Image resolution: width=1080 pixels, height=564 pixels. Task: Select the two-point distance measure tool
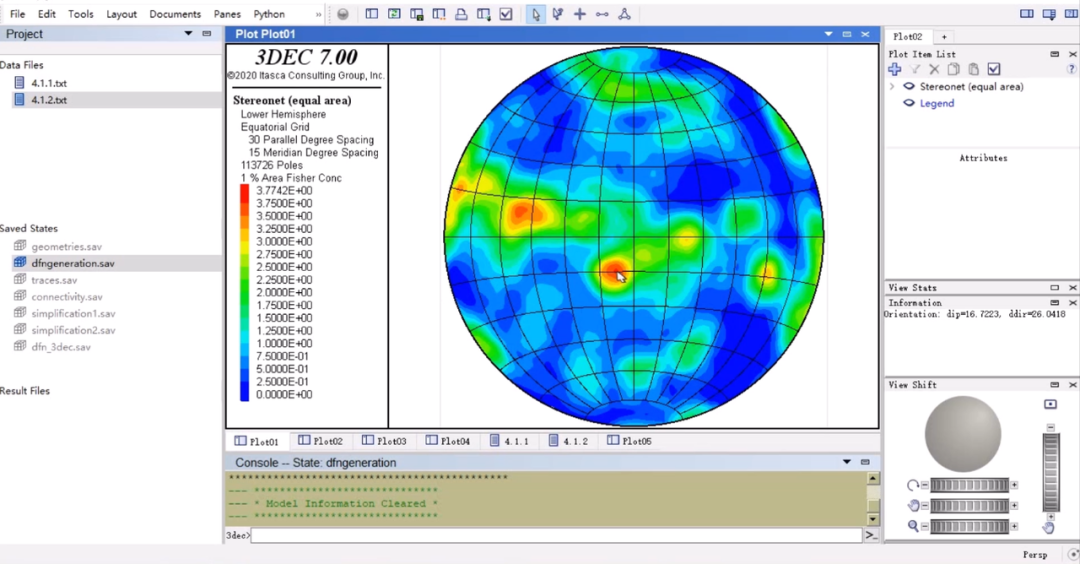tap(602, 14)
